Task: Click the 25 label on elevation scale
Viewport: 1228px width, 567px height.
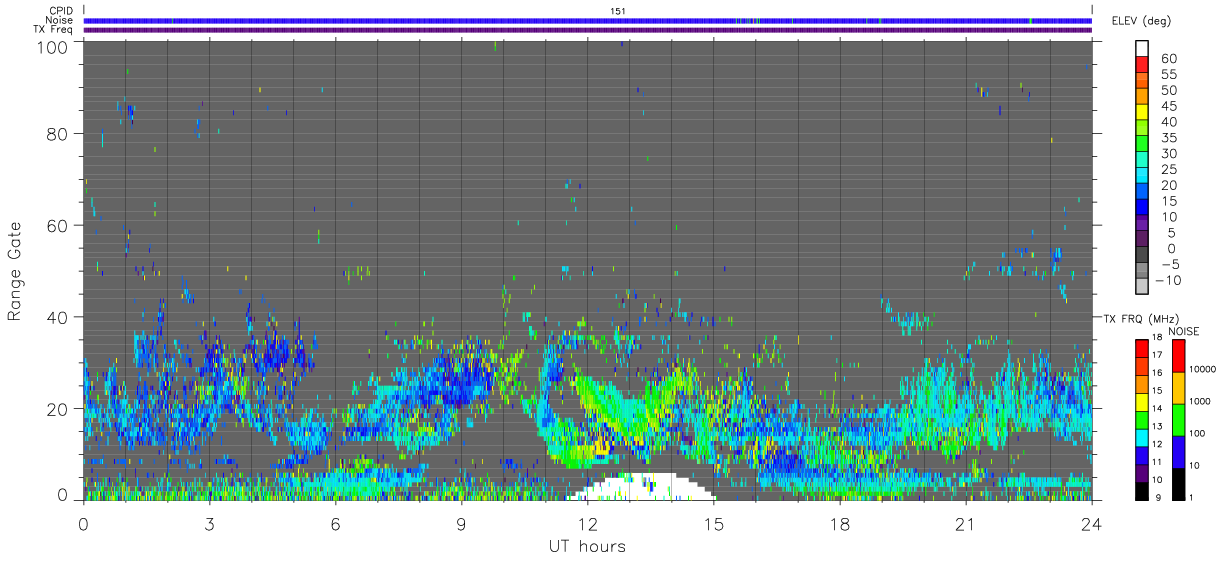Action: [1169, 169]
